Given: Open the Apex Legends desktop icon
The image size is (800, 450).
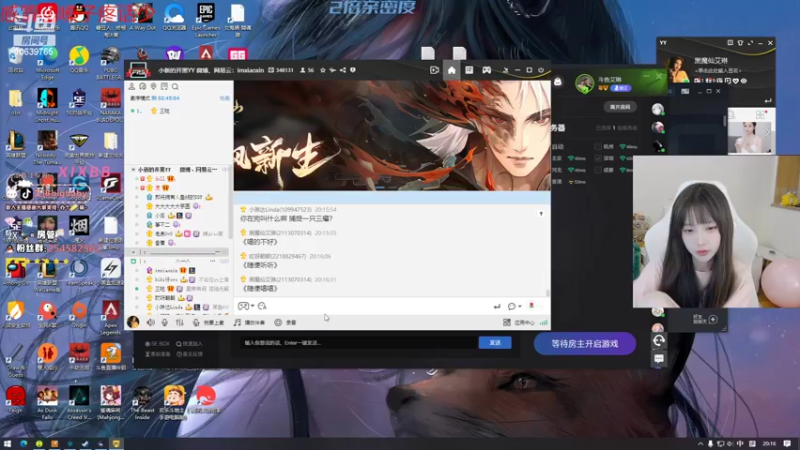Looking at the screenshot, I should [111, 317].
